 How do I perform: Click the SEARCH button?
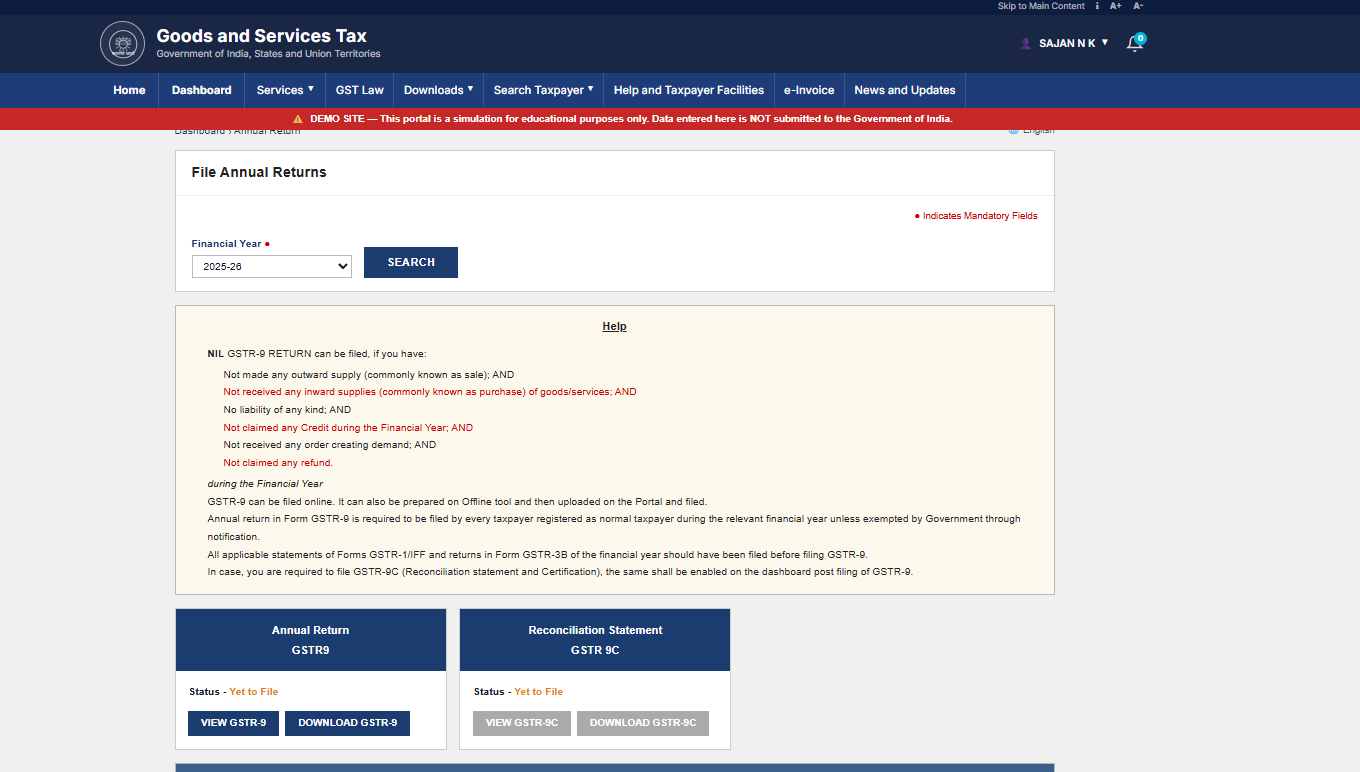click(411, 262)
